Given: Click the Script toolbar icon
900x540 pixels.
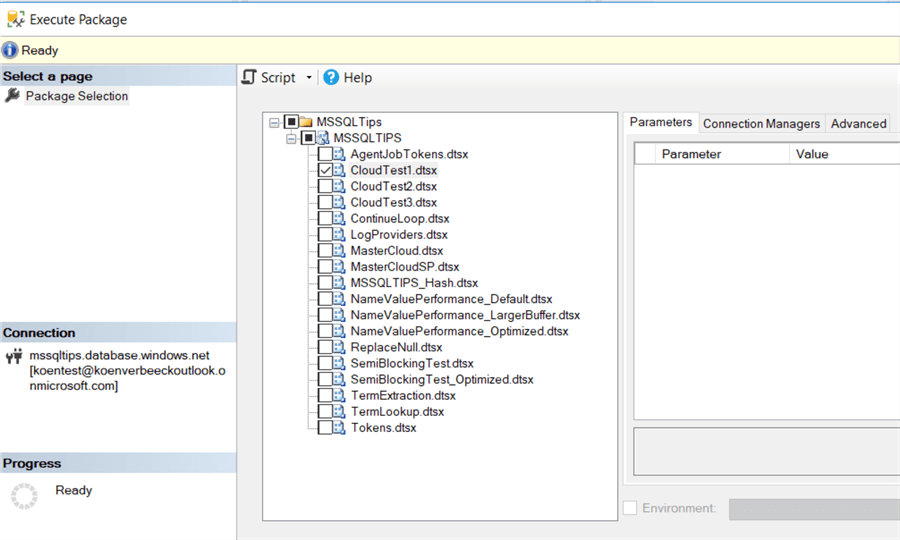Looking at the screenshot, I should click(x=250, y=77).
